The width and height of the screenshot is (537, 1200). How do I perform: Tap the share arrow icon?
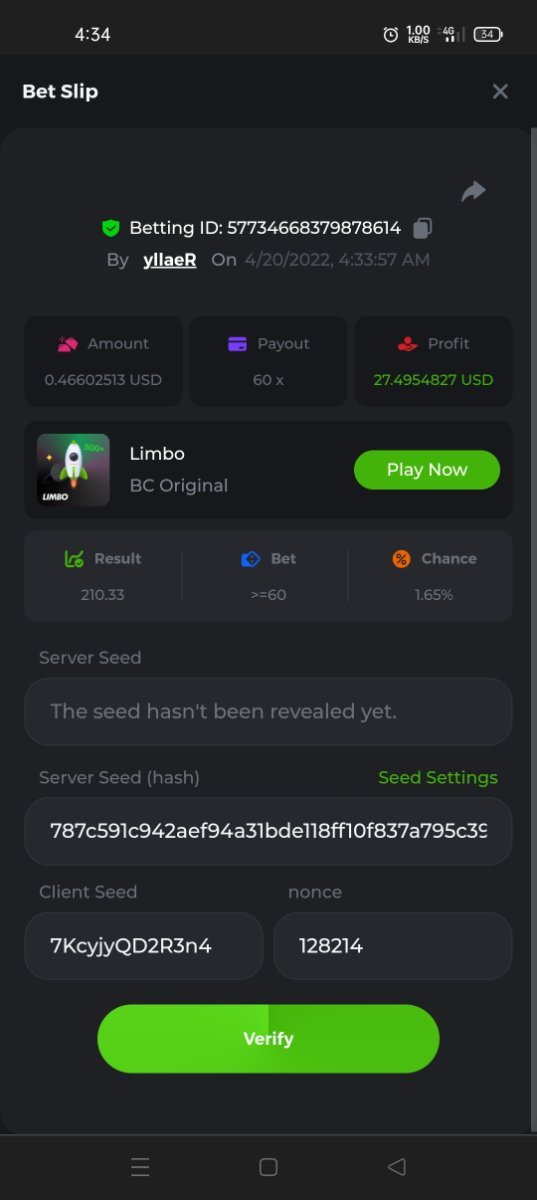click(x=473, y=191)
